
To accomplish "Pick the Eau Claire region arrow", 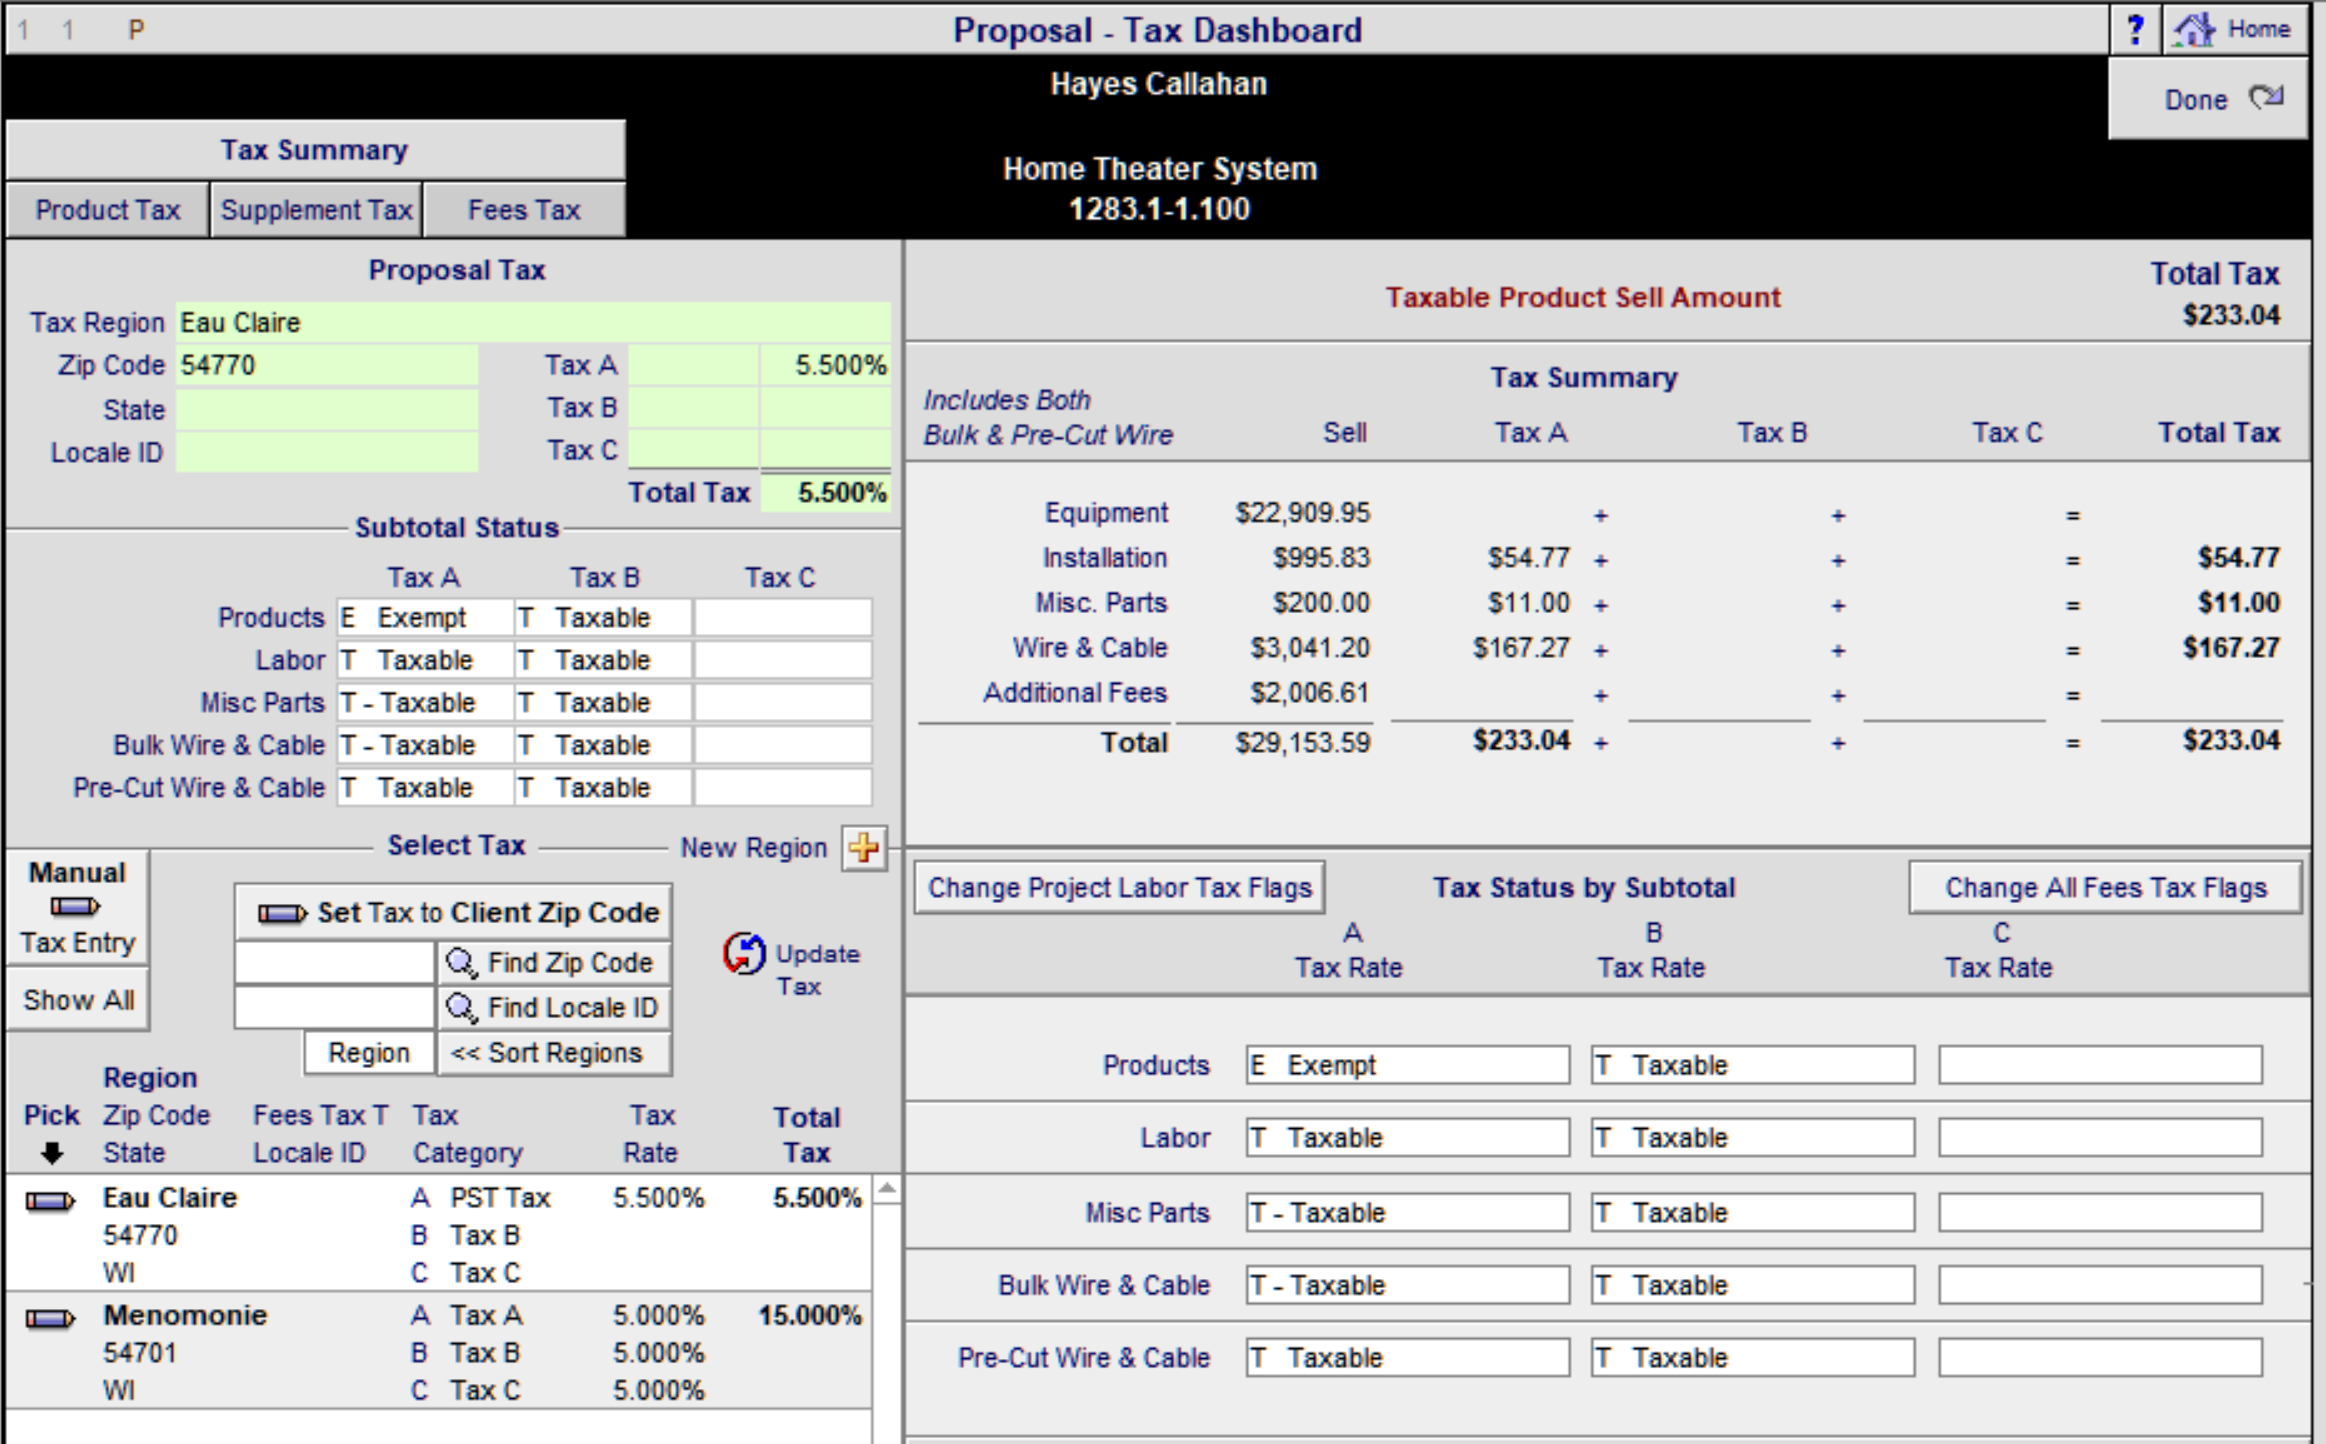I will click(50, 1200).
